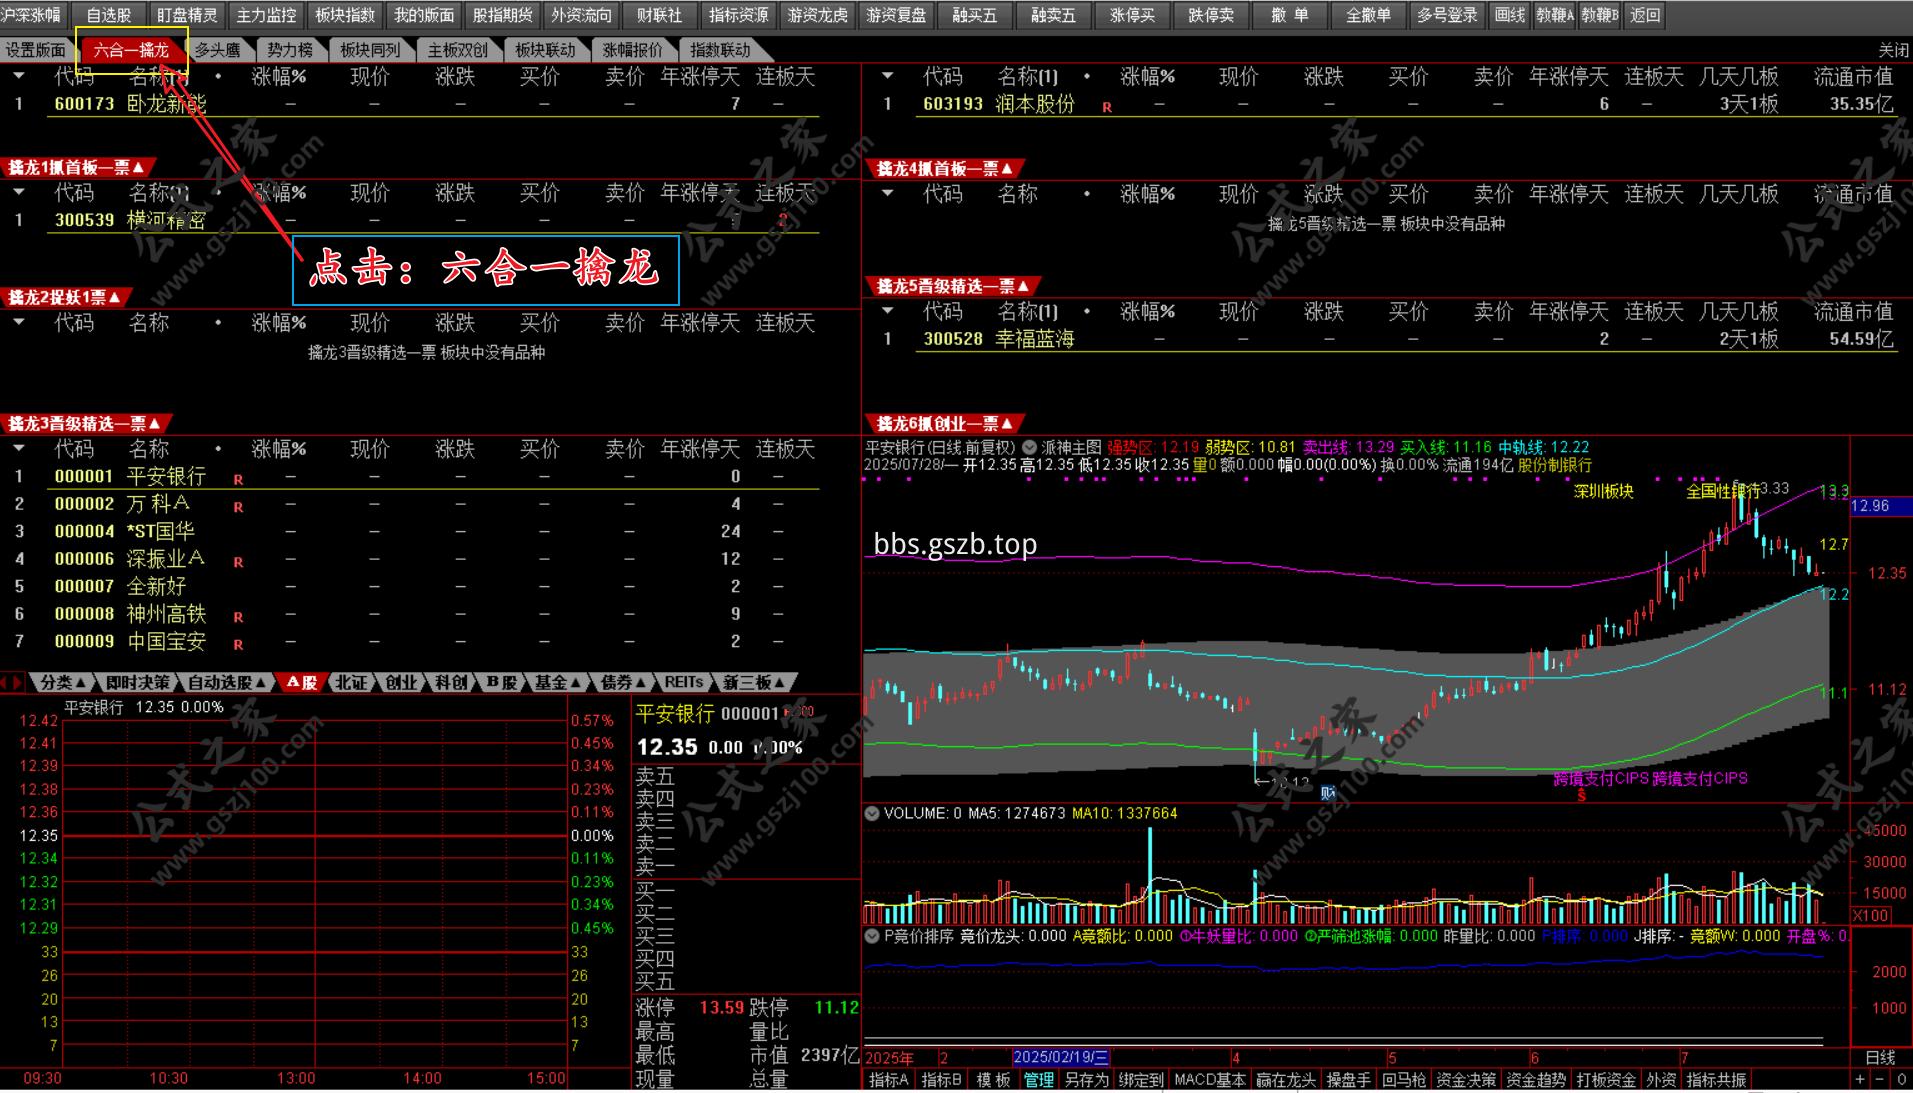
Task: Select the 资金决策 indicator tab
Action: 1466,1080
